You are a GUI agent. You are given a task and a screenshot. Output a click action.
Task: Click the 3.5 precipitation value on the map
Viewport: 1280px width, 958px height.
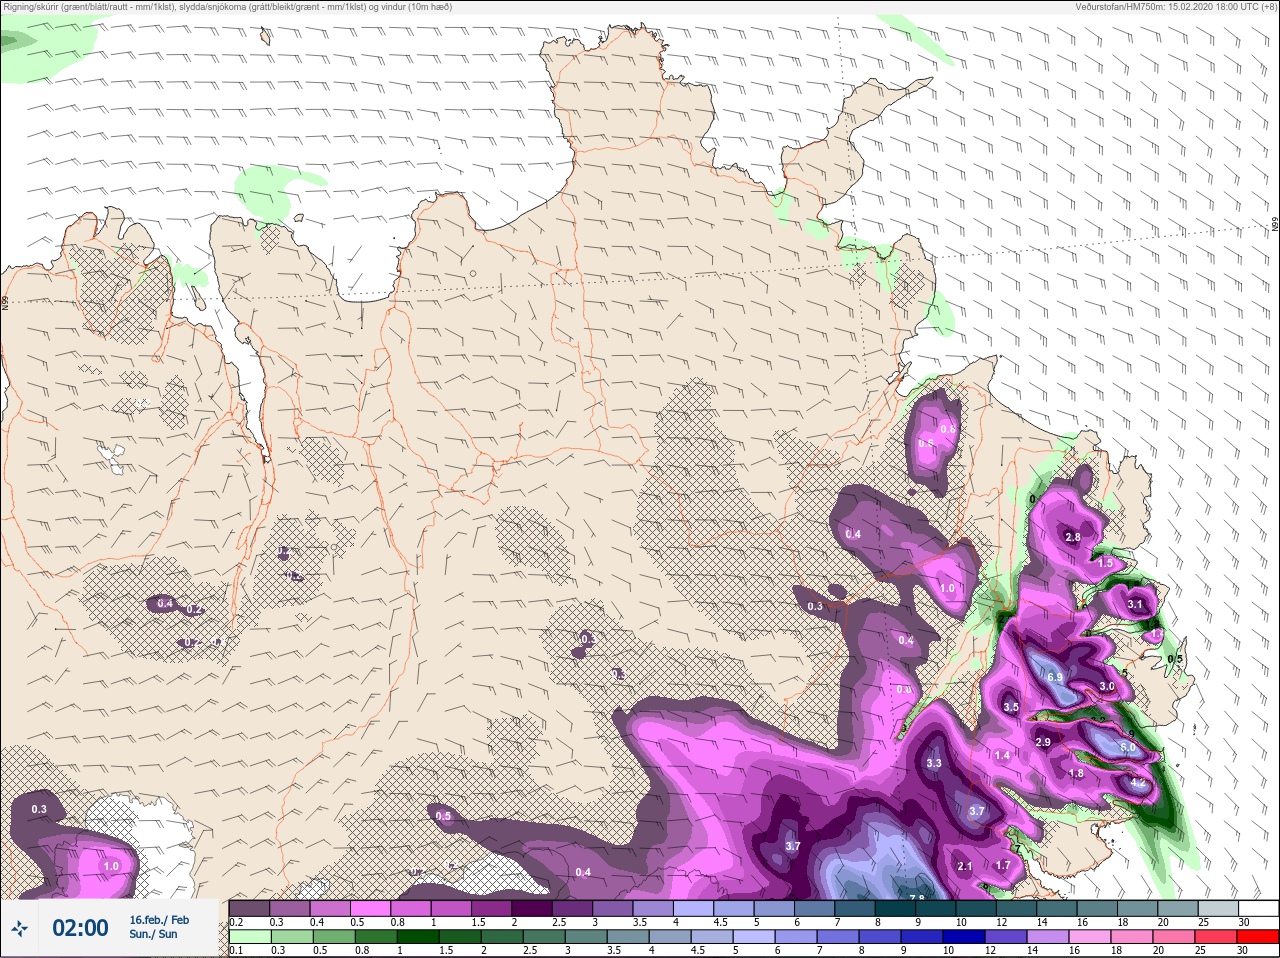coord(1011,707)
